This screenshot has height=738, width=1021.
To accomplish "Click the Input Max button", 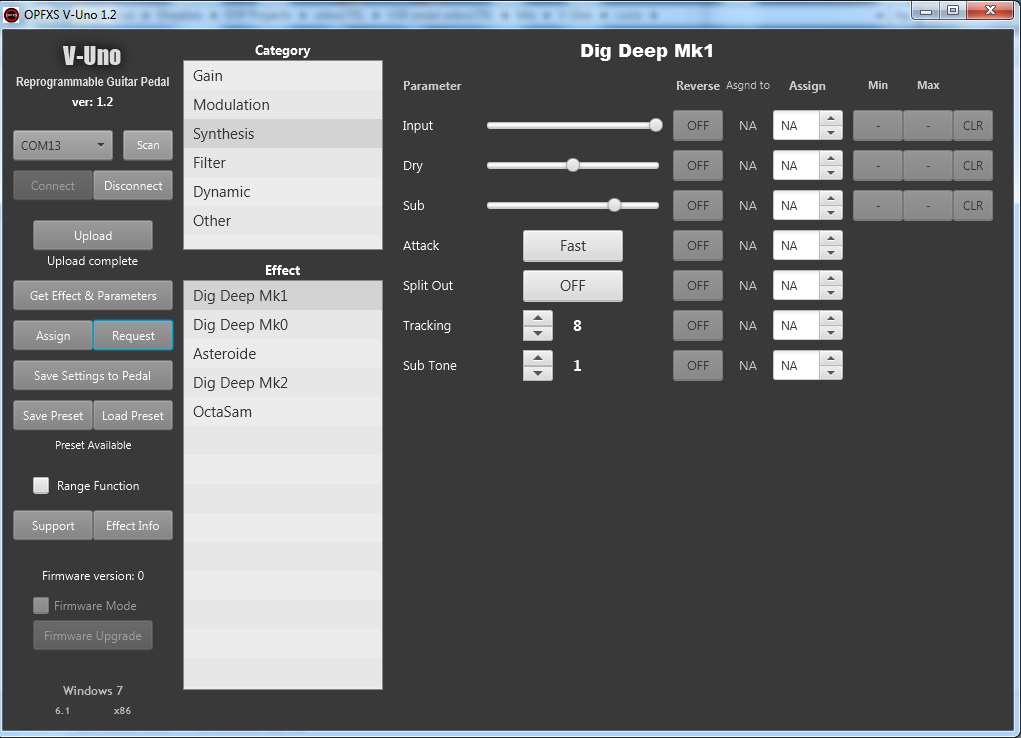I will (x=928, y=126).
